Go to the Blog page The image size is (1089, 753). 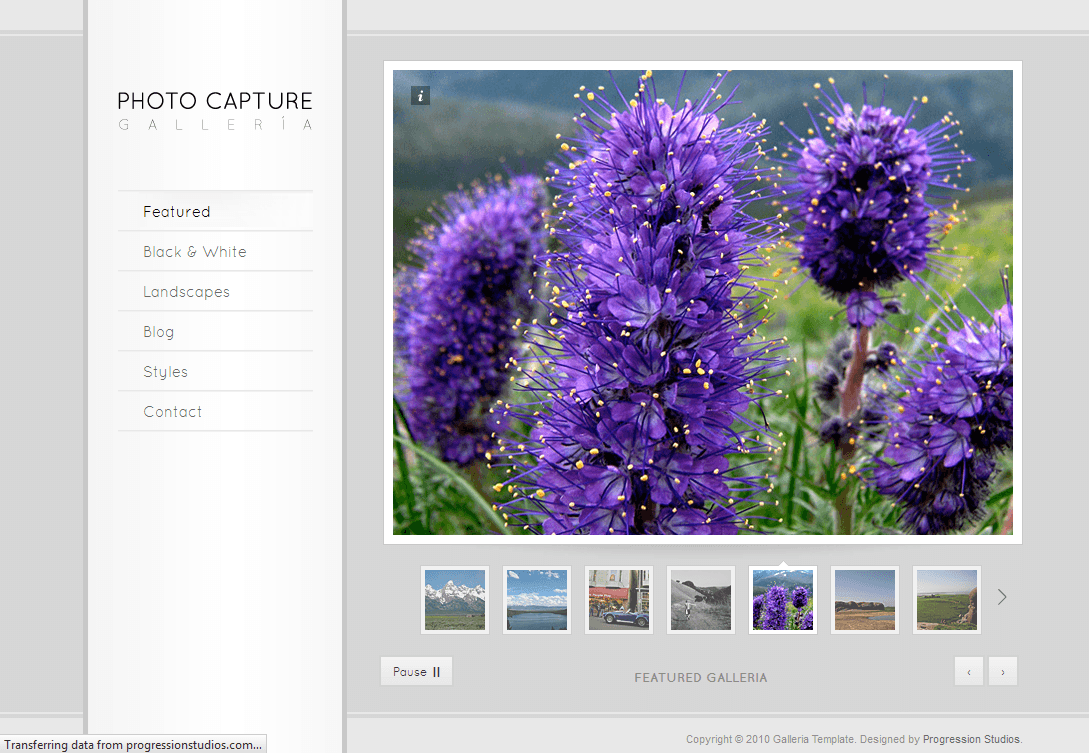[158, 332]
